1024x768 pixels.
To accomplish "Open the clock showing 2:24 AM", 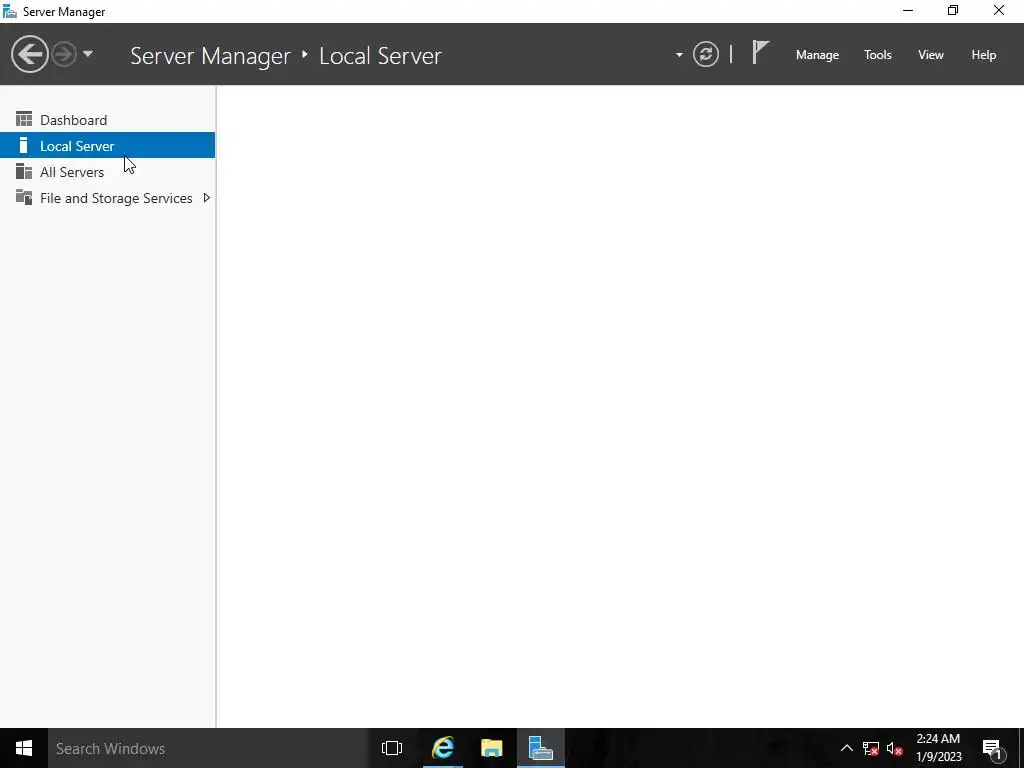I will [938, 748].
